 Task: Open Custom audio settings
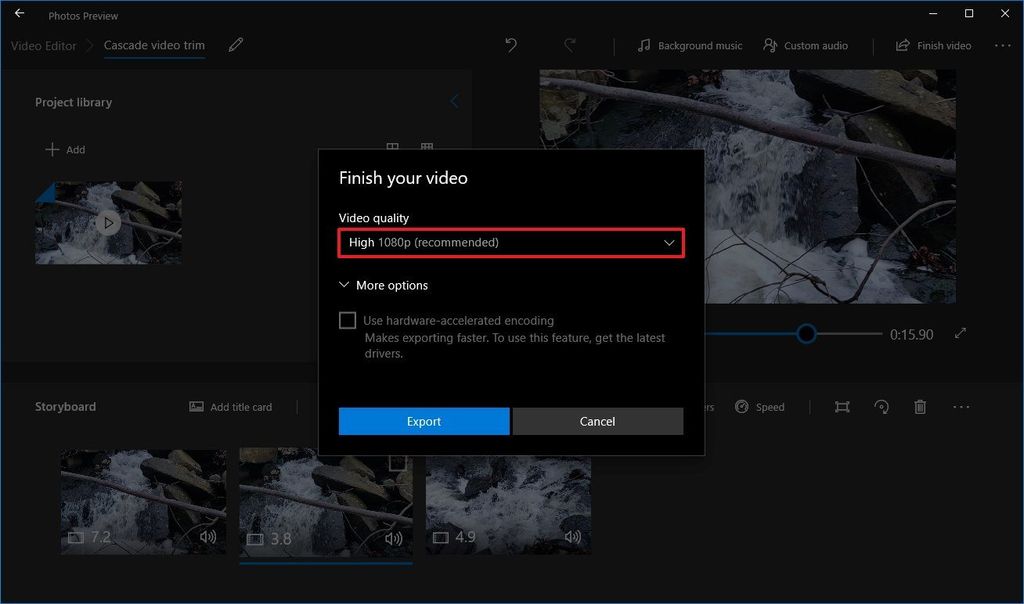pyautogui.click(x=806, y=45)
